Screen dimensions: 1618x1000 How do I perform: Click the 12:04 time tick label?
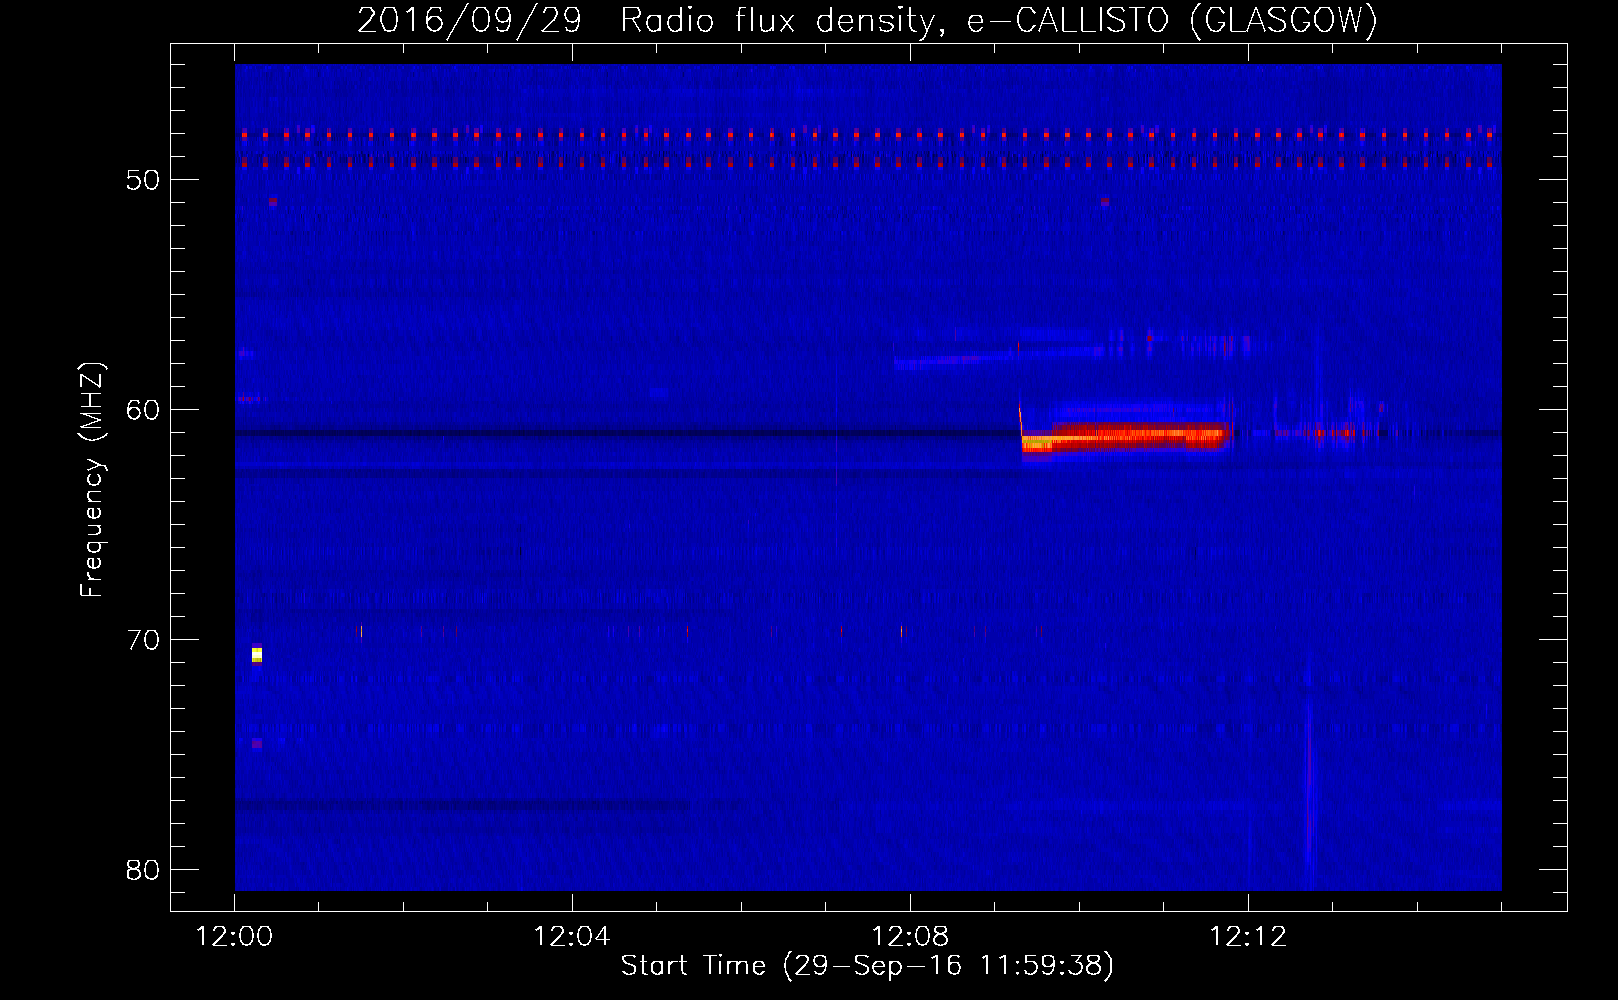[x=572, y=937]
